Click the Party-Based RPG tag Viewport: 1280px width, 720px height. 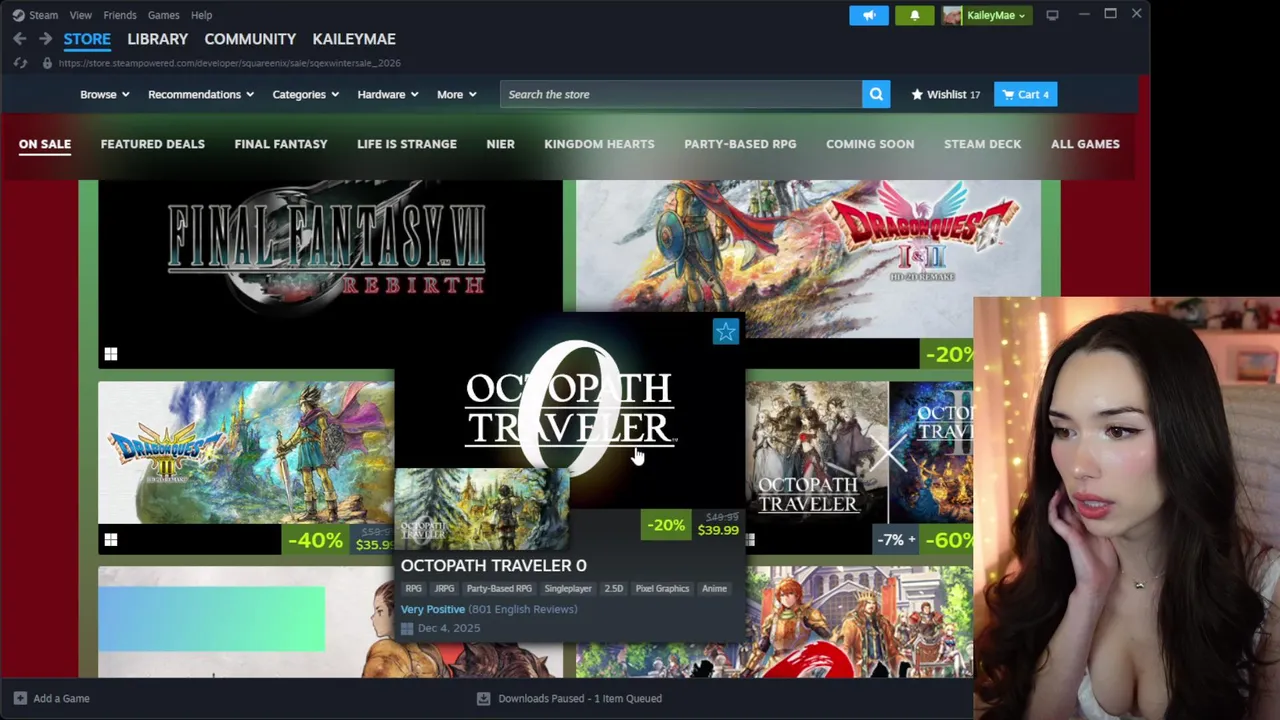pyautogui.click(x=499, y=589)
